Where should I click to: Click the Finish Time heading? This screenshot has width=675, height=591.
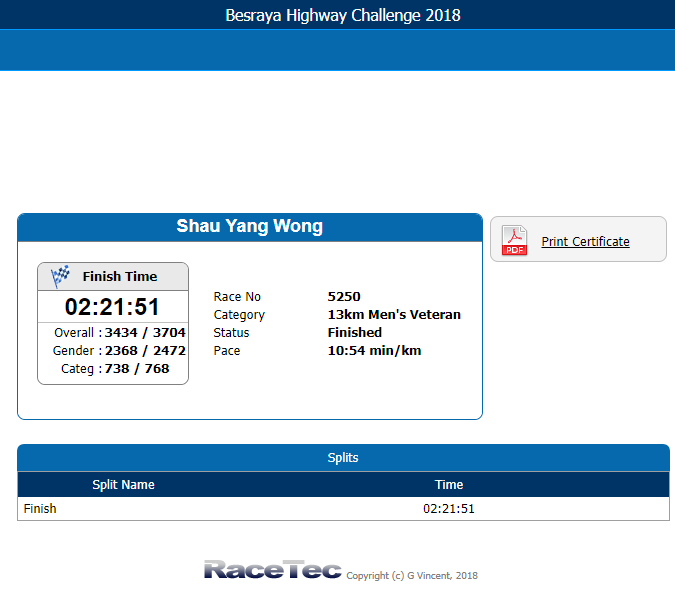(120, 276)
